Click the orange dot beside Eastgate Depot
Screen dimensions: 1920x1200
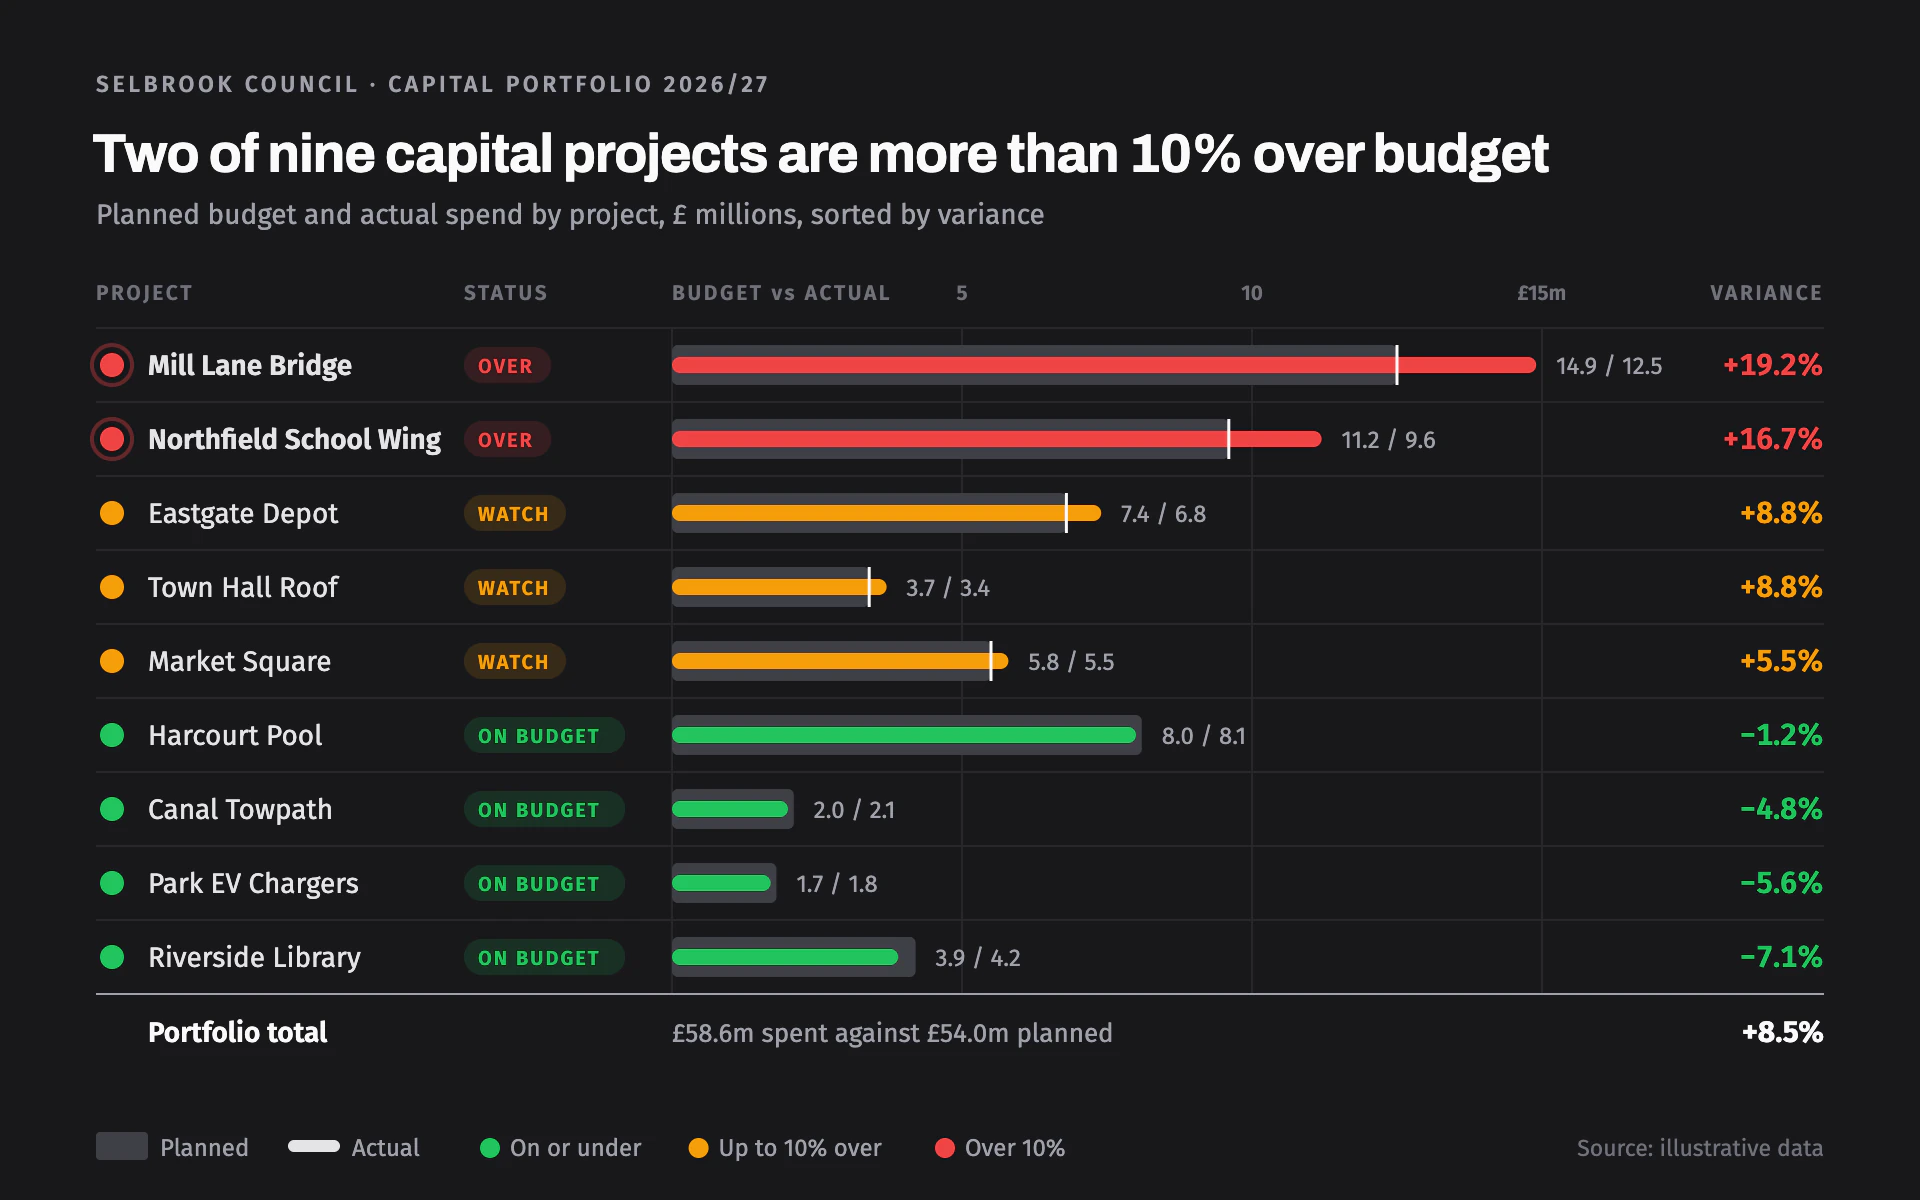click(112, 513)
